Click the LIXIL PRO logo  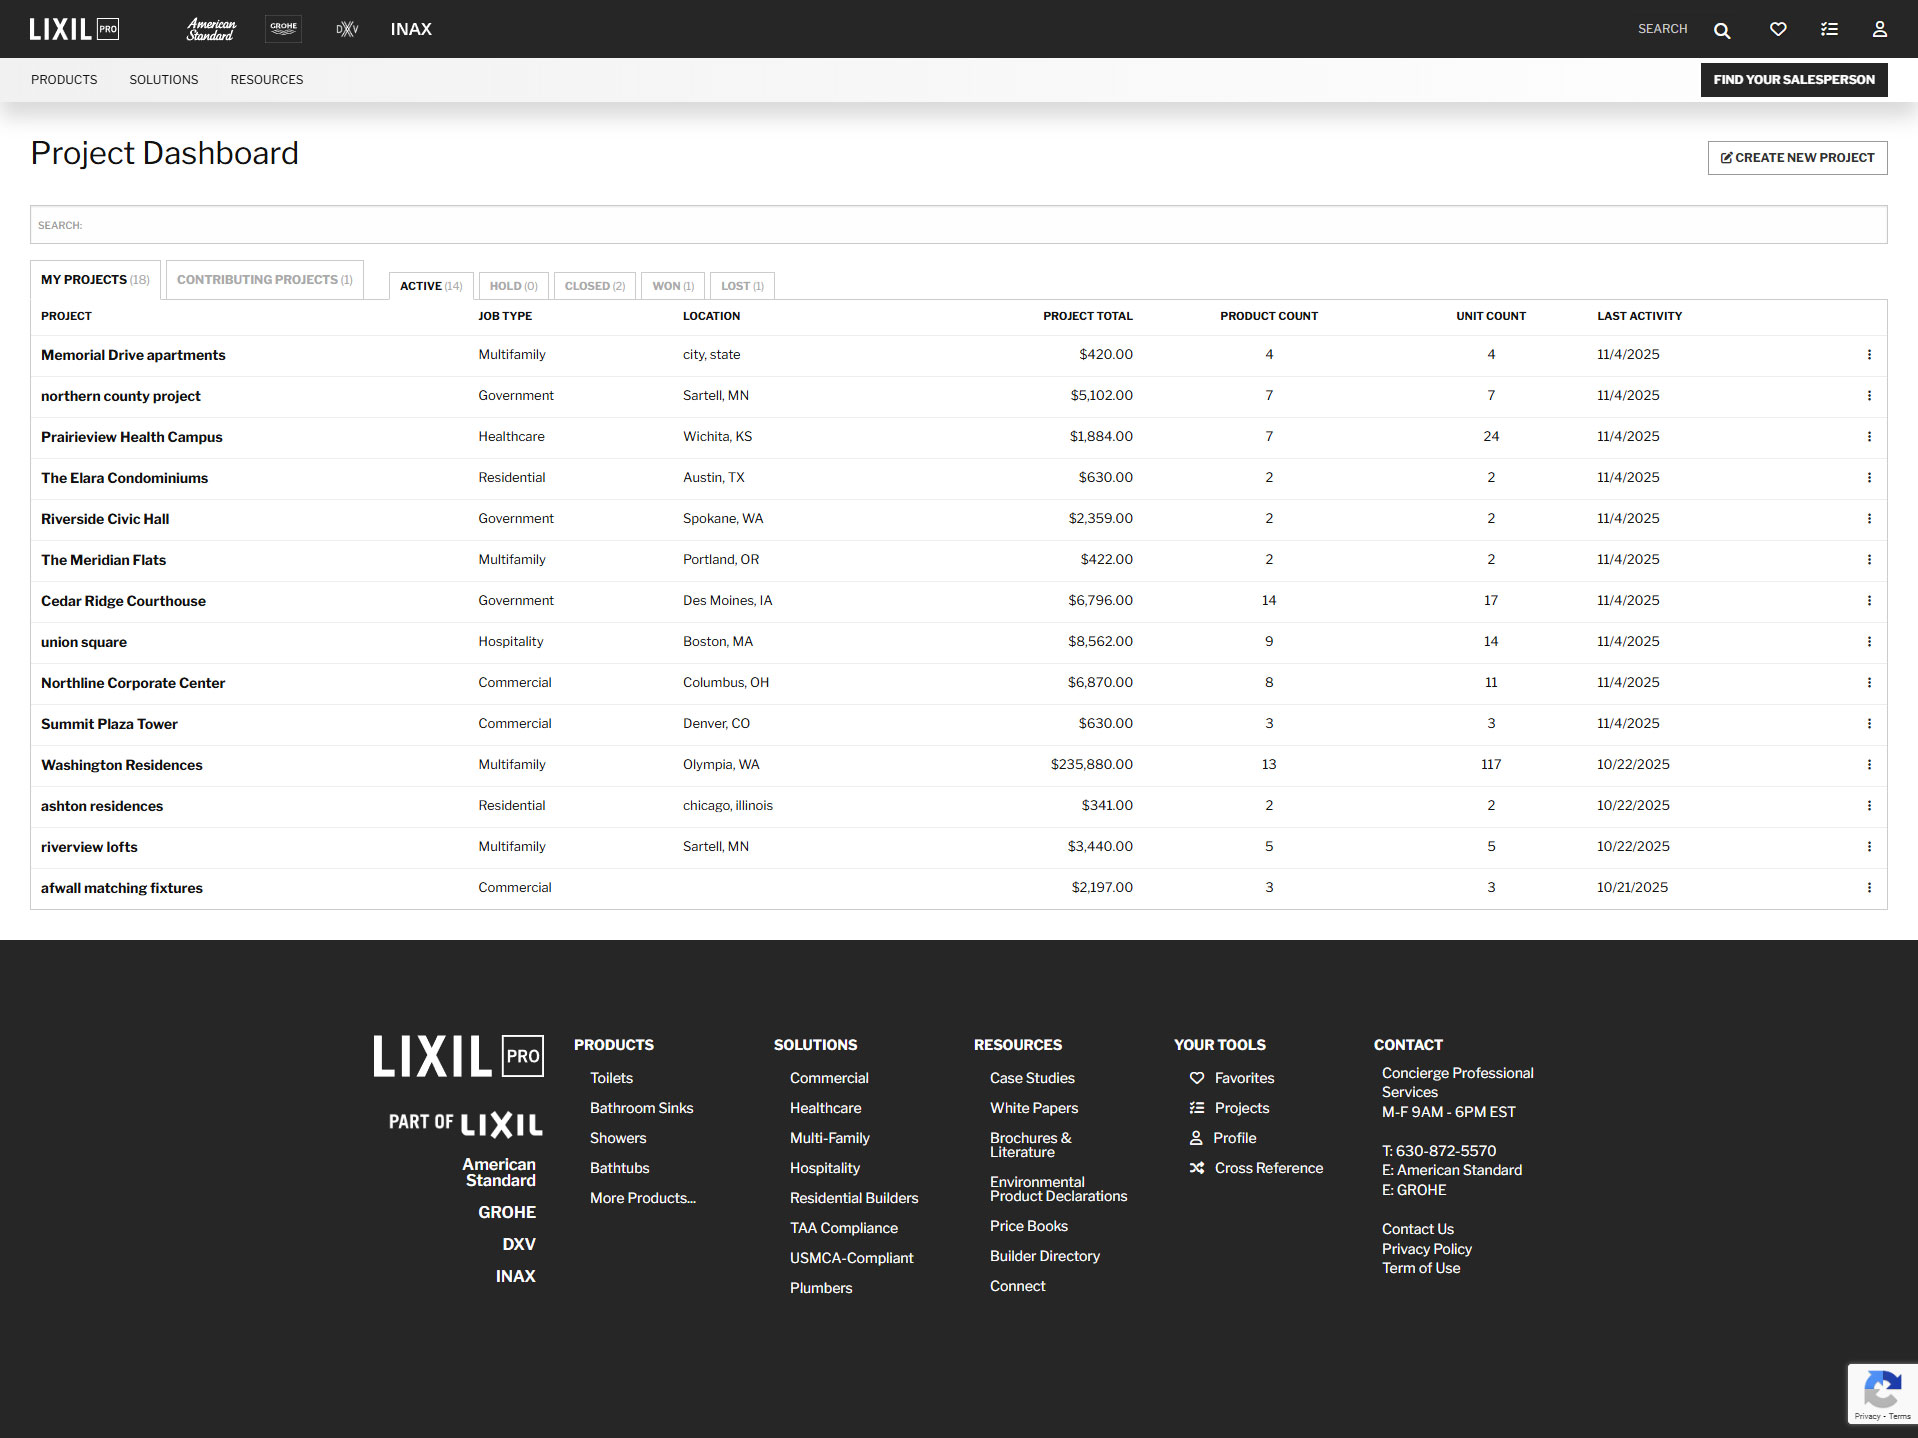pos(74,29)
